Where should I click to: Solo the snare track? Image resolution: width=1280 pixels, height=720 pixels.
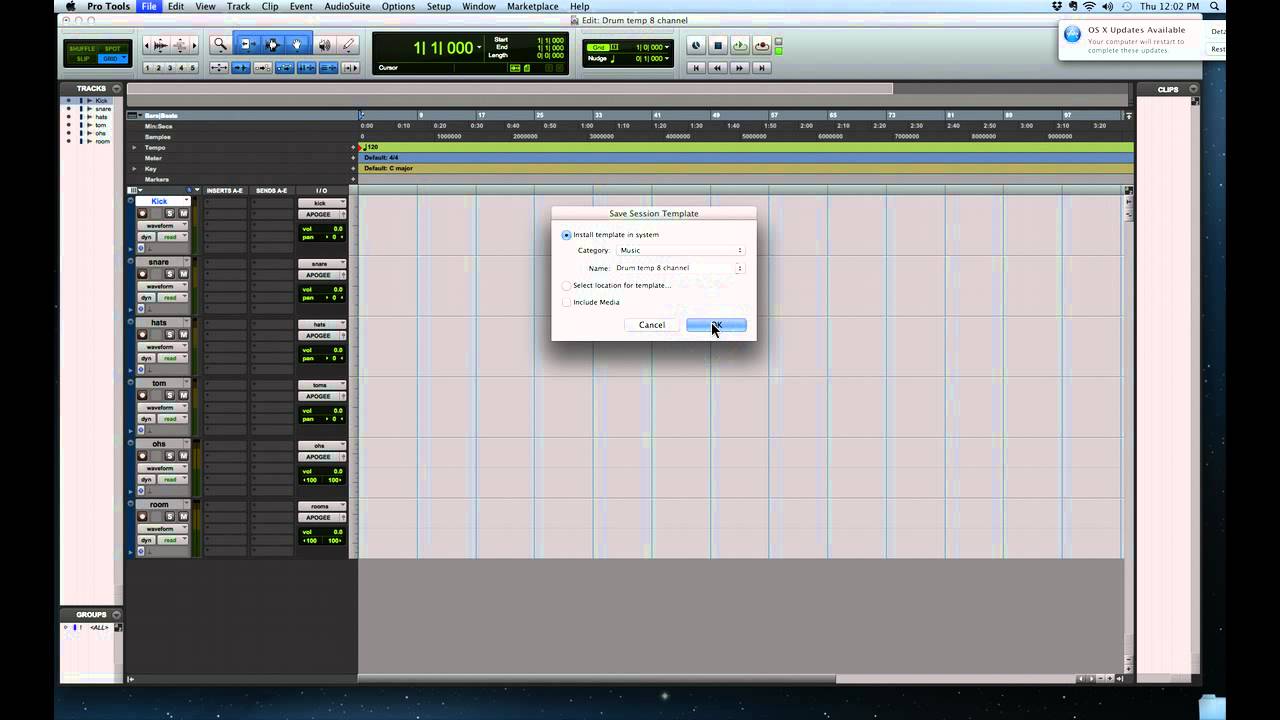(x=169, y=274)
